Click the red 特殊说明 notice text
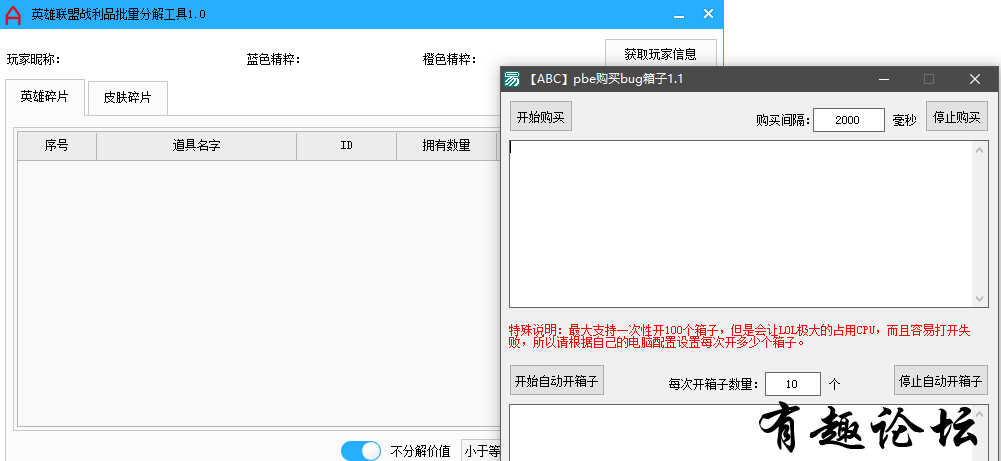Viewport: 1001px width, 461px height. (x=739, y=336)
